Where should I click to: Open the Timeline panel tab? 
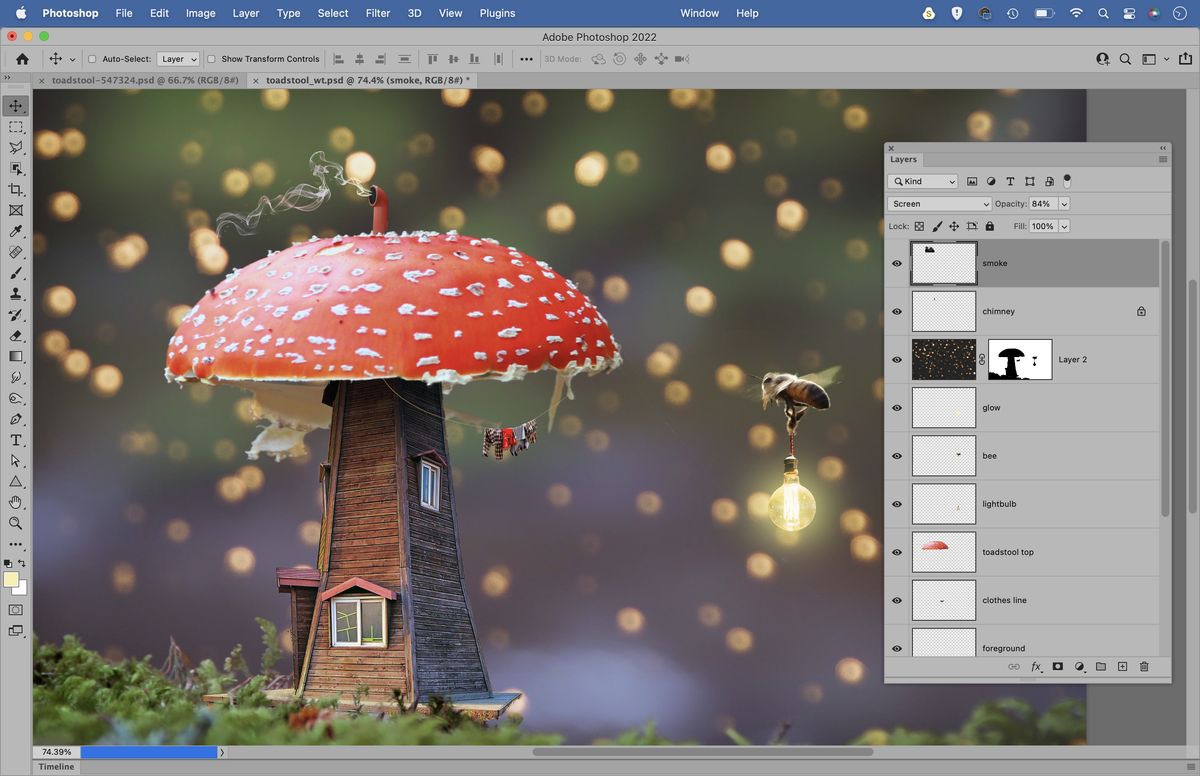pos(56,767)
